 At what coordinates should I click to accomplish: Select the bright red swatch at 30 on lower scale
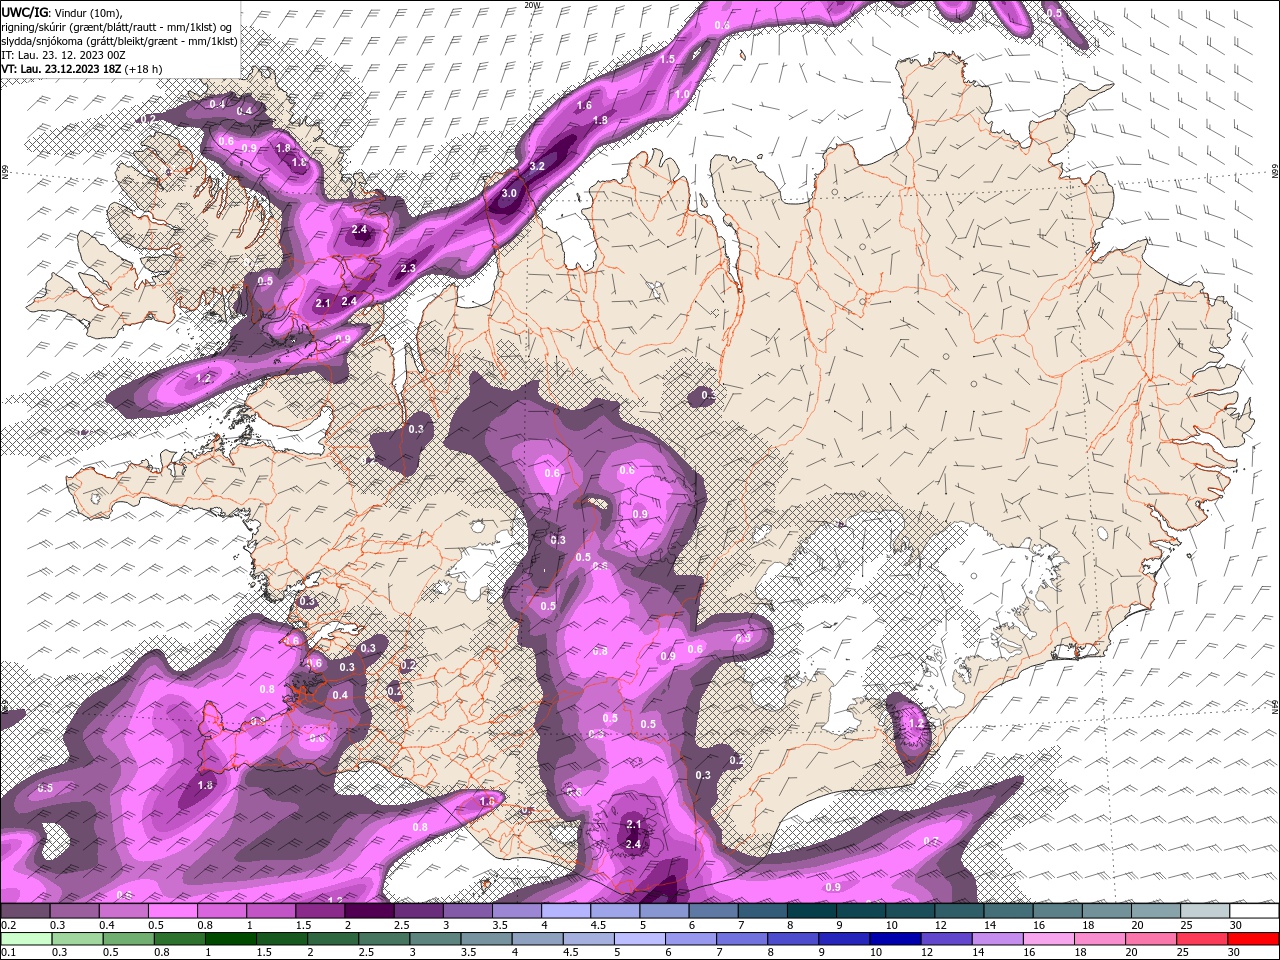coord(1254,939)
